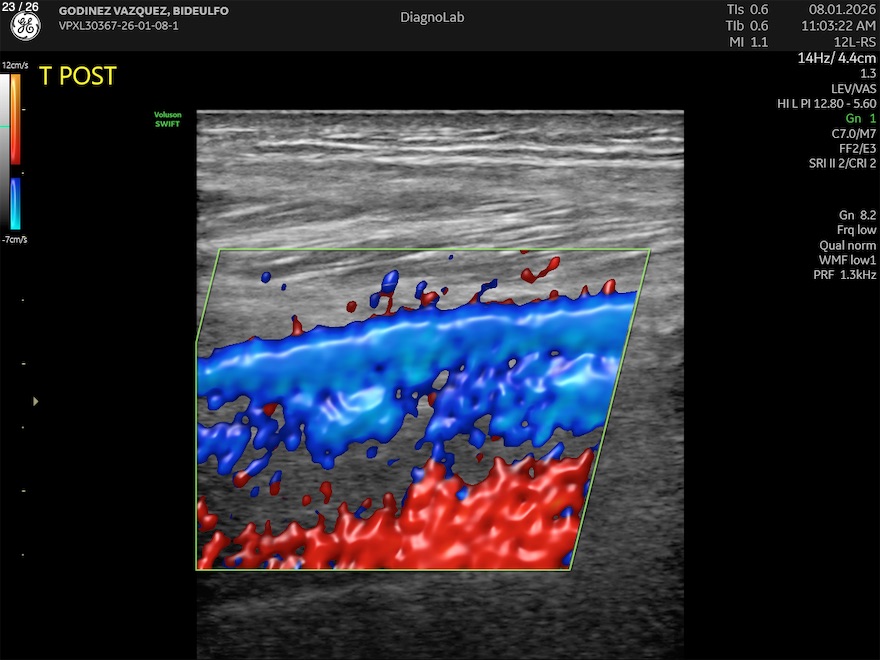Screen dimensions: 880x660
Task: Click the Voluson SWIFT label
Action: pyautogui.click(x=167, y=119)
